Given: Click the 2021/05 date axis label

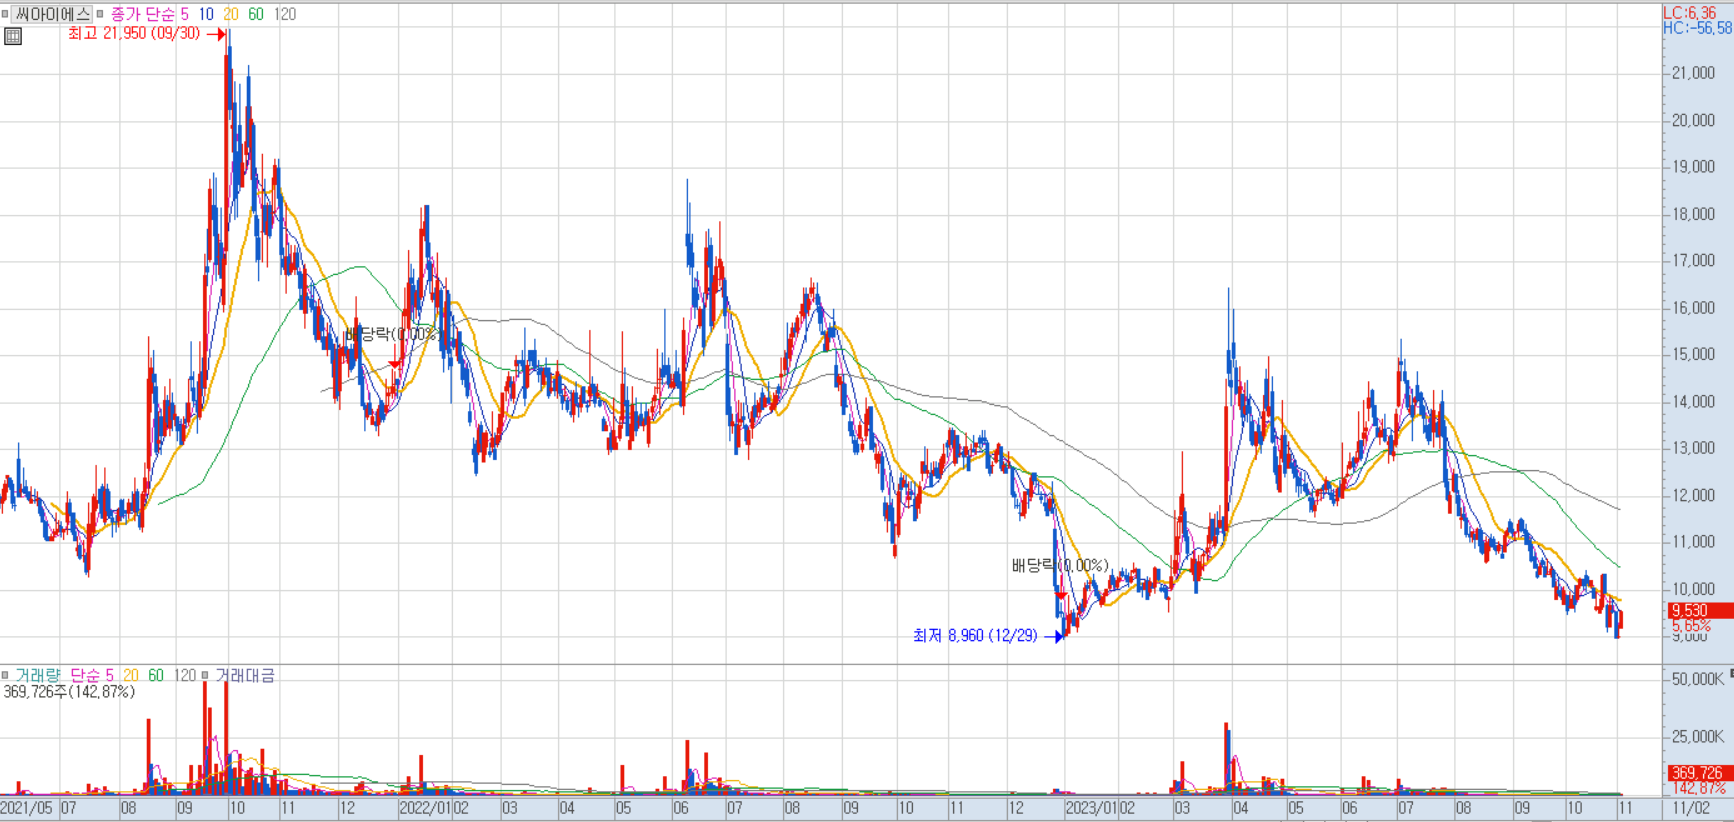Looking at the screenshot, I should pos(28,808).
